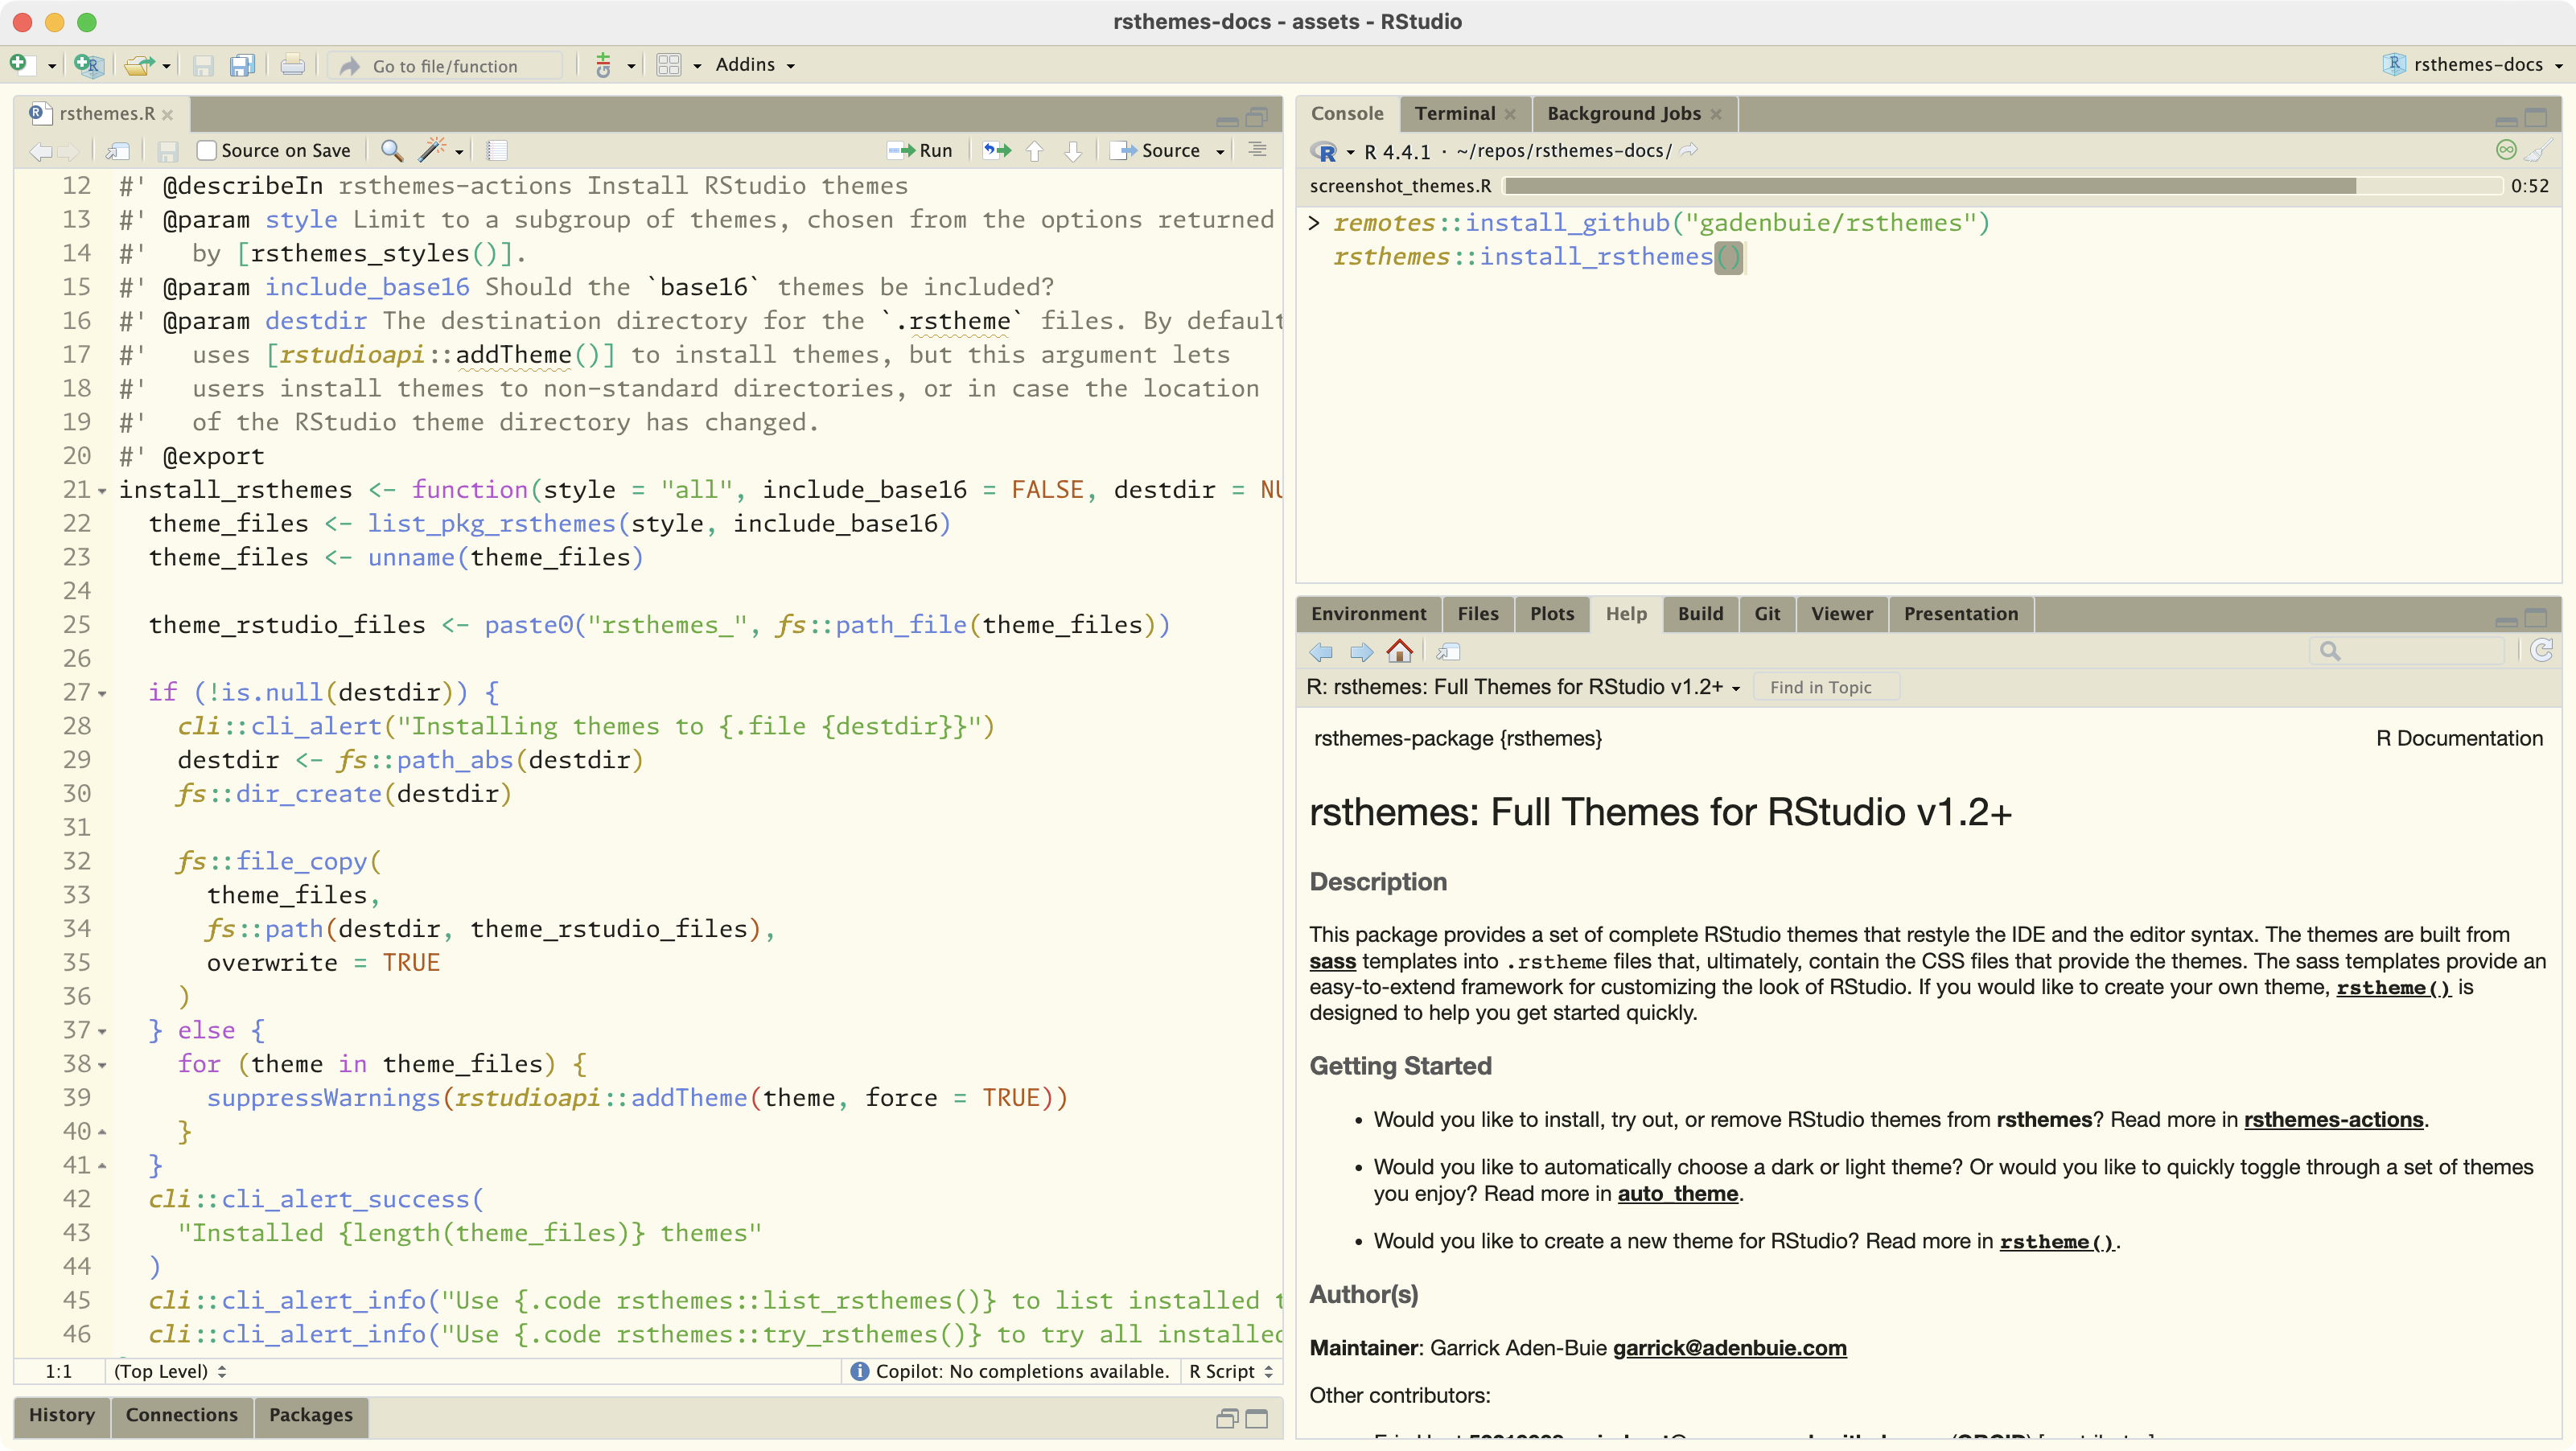The image size is (2576, 1451).
Task: Click the clear console broom icon
Action: click(x=2538, y=151)
